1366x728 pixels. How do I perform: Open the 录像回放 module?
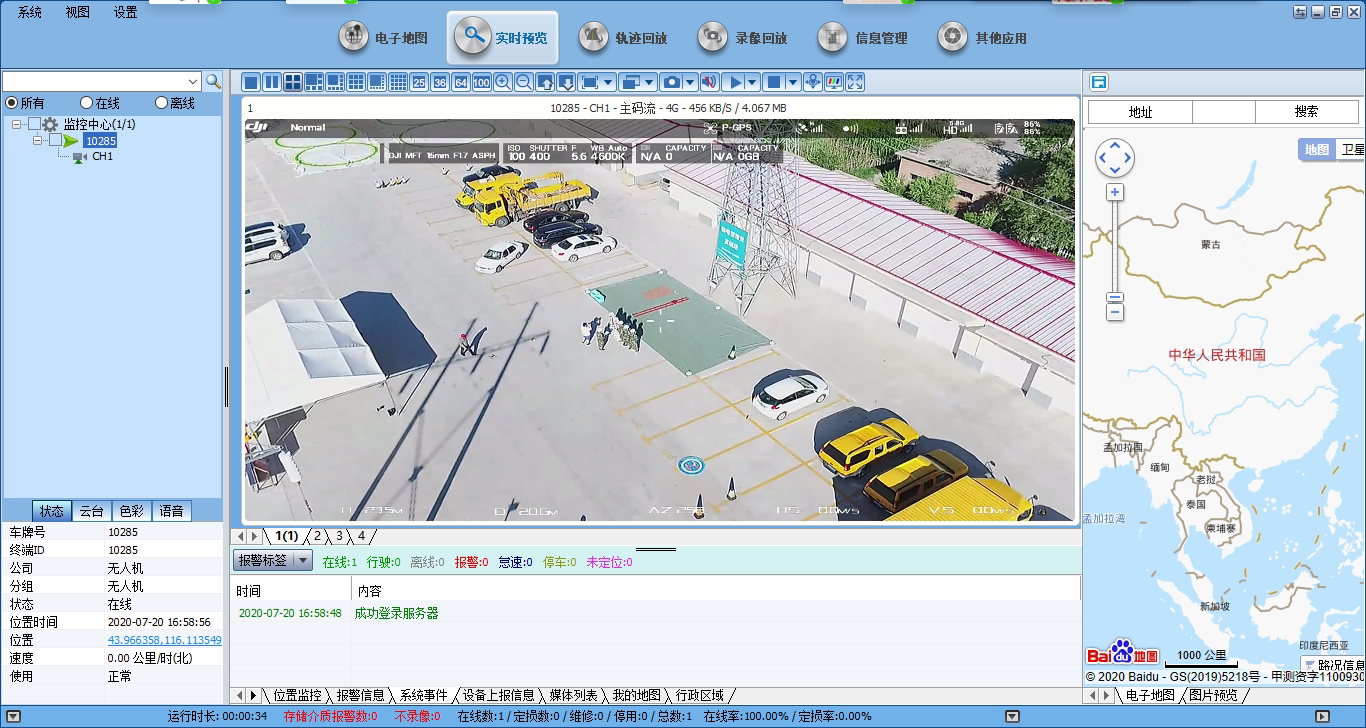(743, 38)
